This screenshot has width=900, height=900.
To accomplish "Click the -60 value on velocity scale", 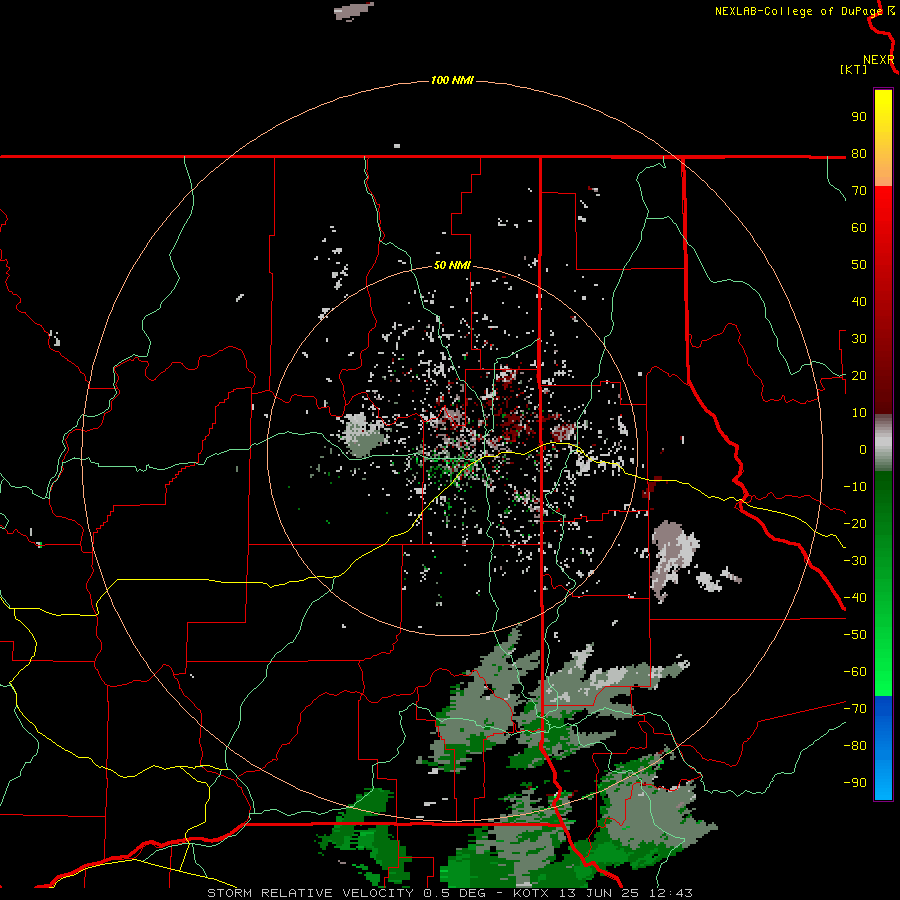I will [x=855, y=672].
